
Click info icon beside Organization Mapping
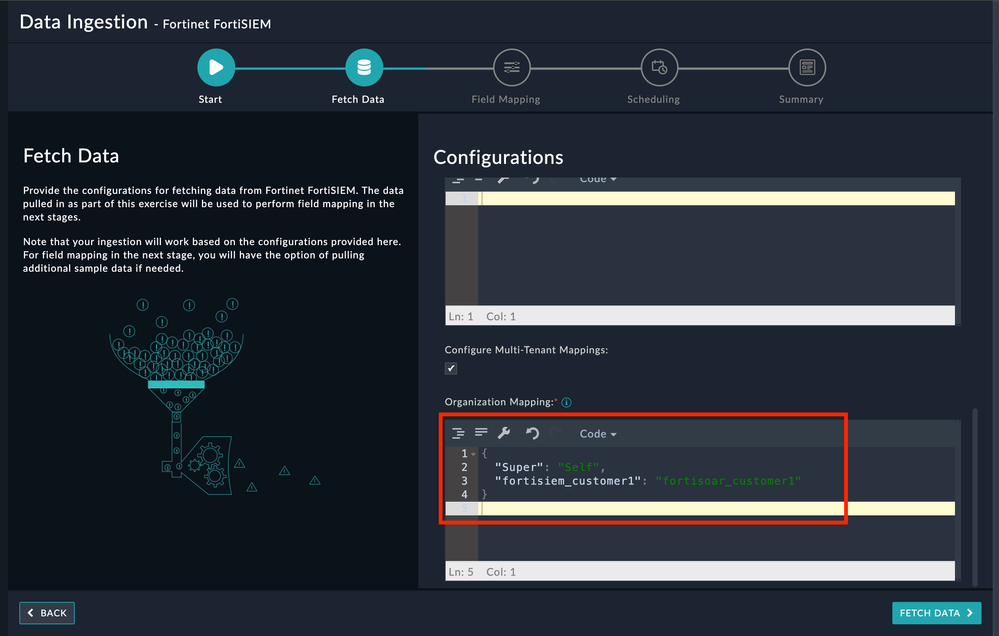click(567, 403)
